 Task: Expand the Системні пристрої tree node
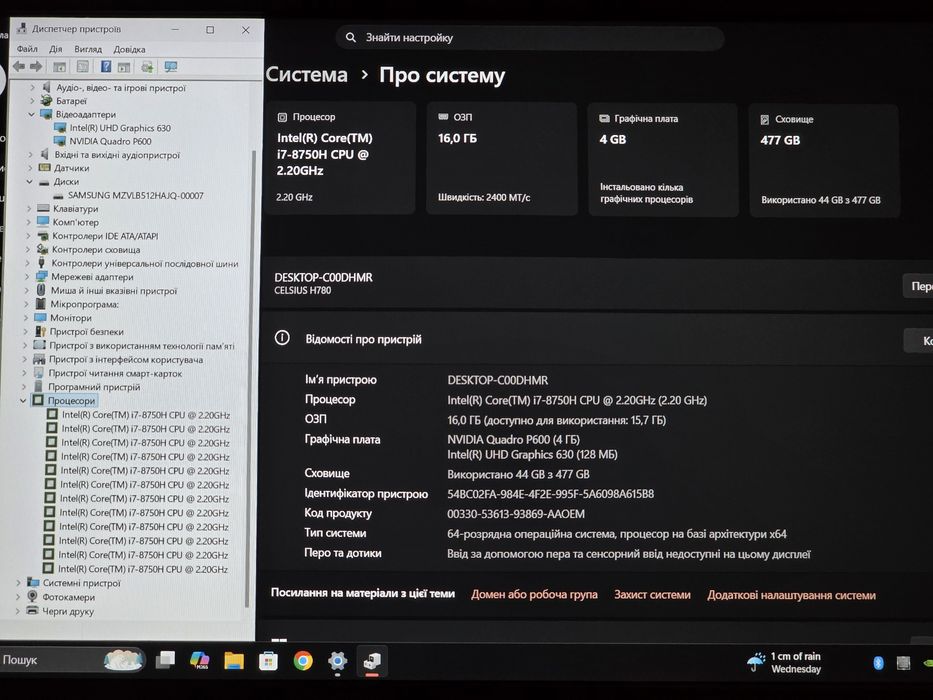click(18, 583)
